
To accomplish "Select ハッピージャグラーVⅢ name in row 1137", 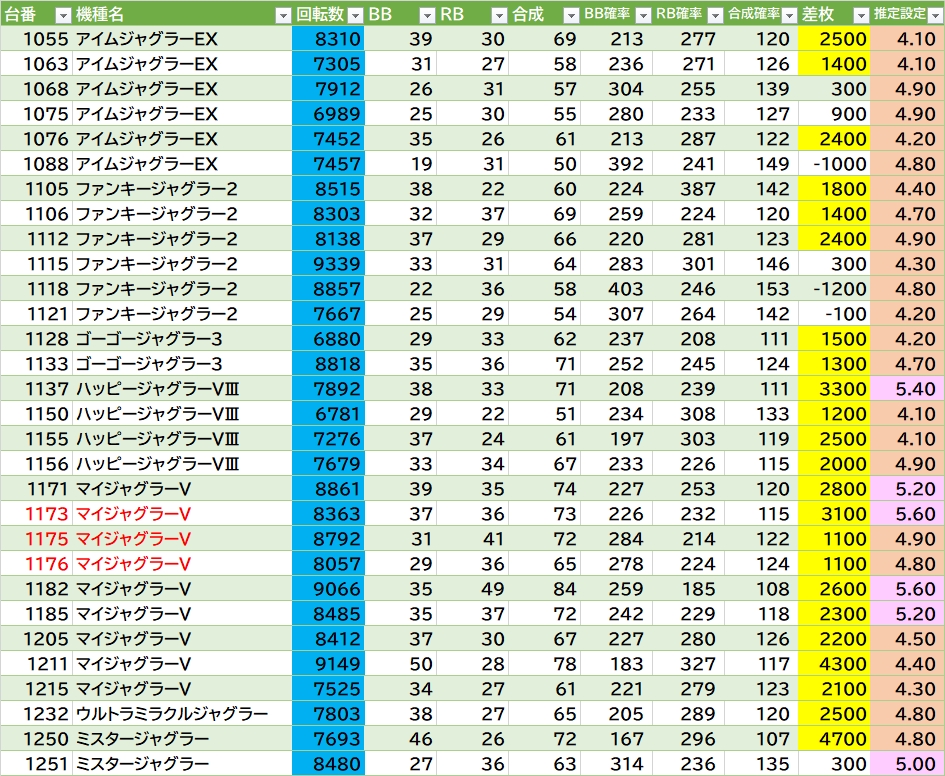I will [x=157, y=389].
